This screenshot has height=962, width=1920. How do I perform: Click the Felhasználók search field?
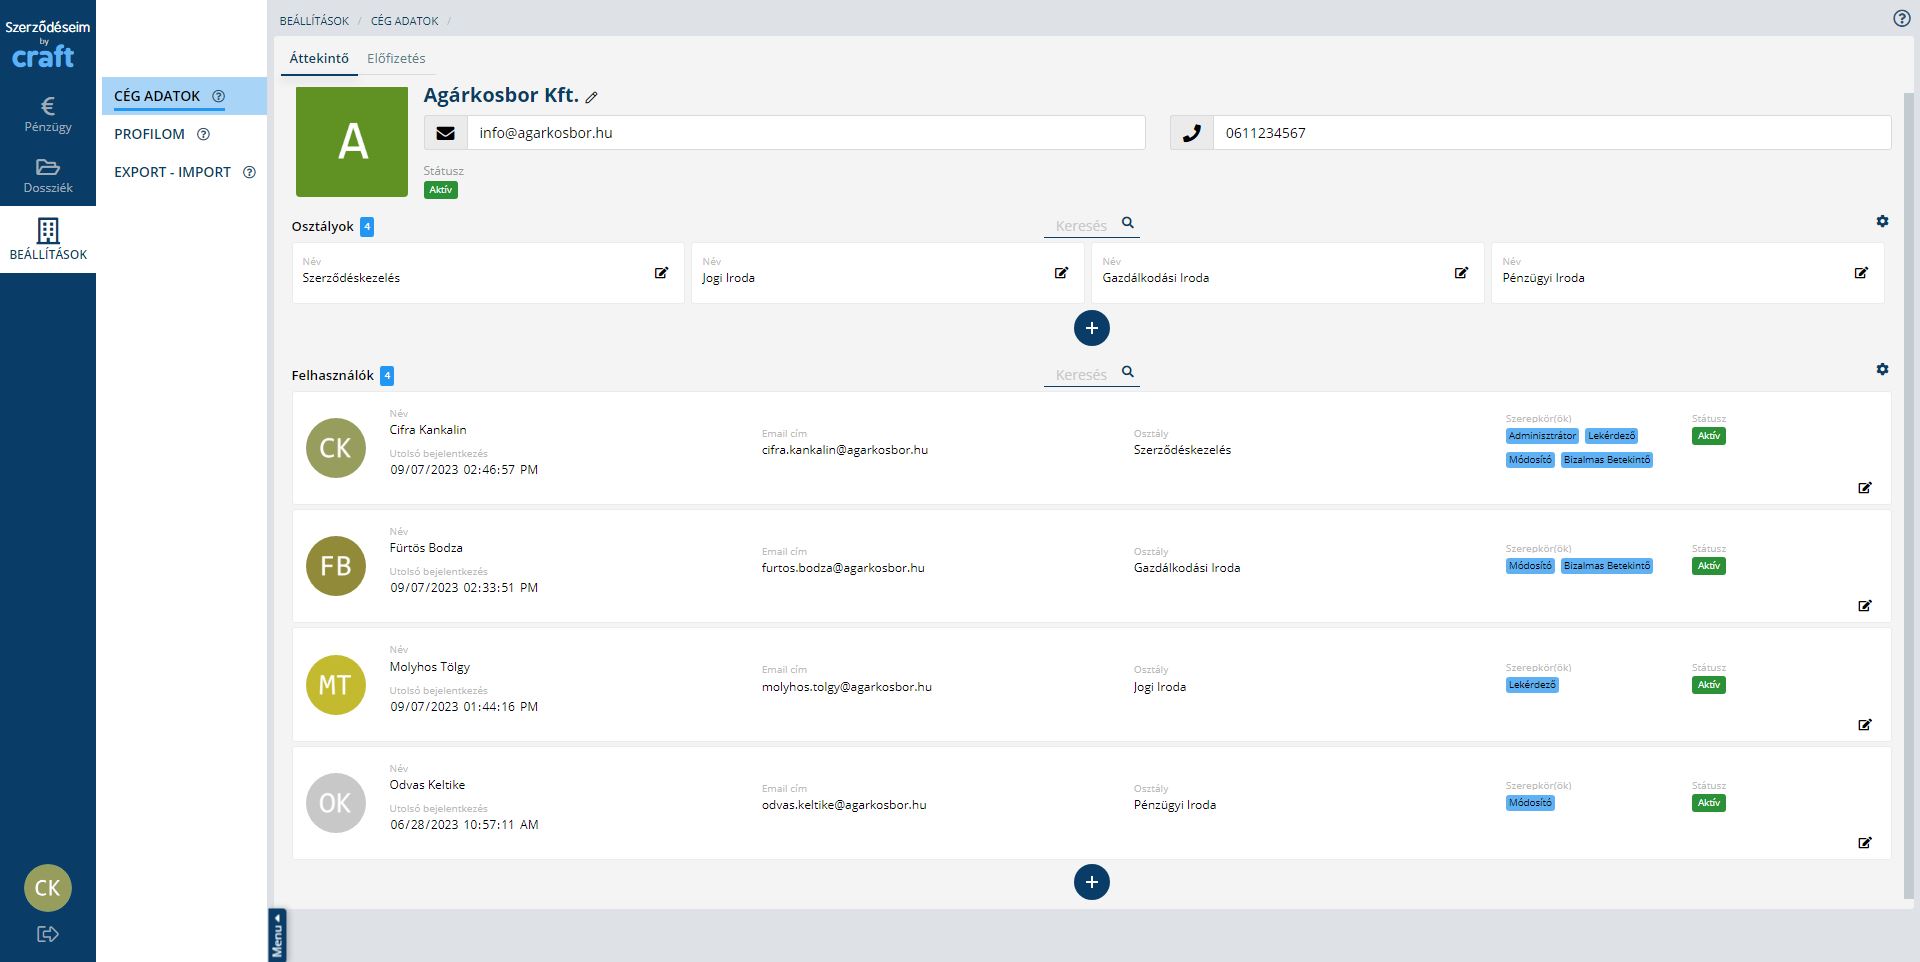pos(1082,375)
